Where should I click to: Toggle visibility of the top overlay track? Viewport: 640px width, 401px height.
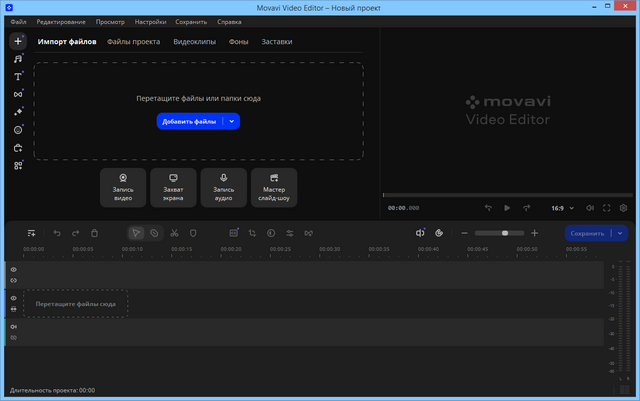[14, 269]
